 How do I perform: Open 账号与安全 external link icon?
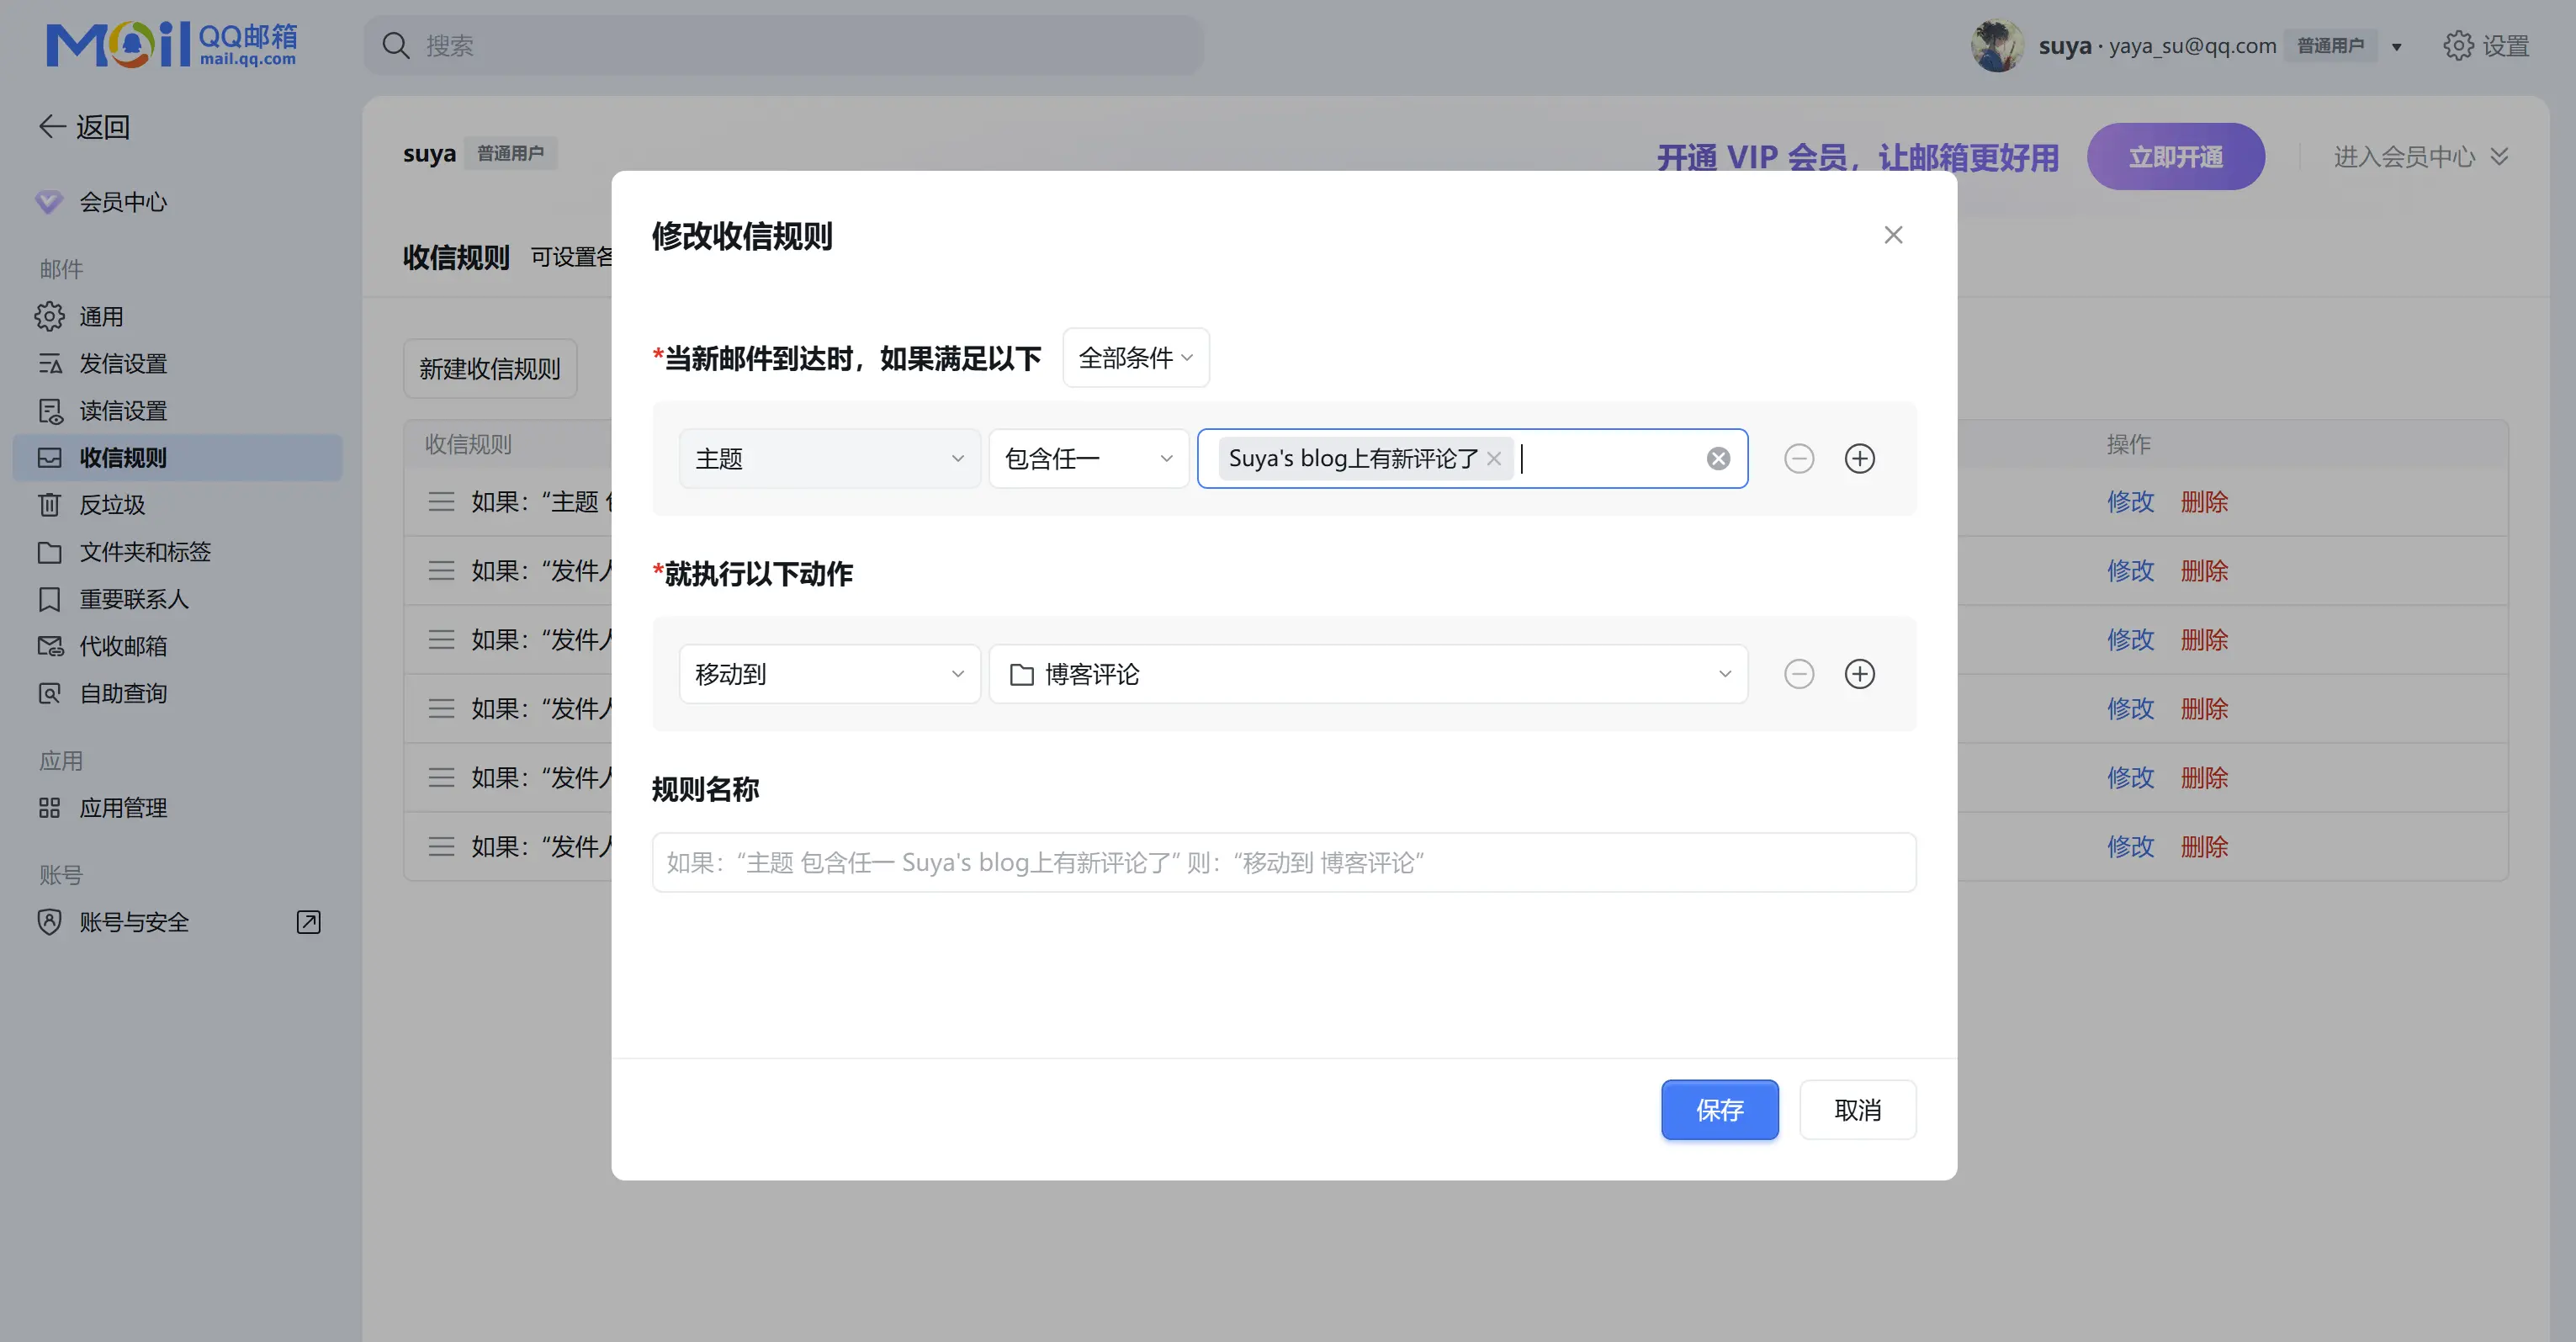coord(308,922)
